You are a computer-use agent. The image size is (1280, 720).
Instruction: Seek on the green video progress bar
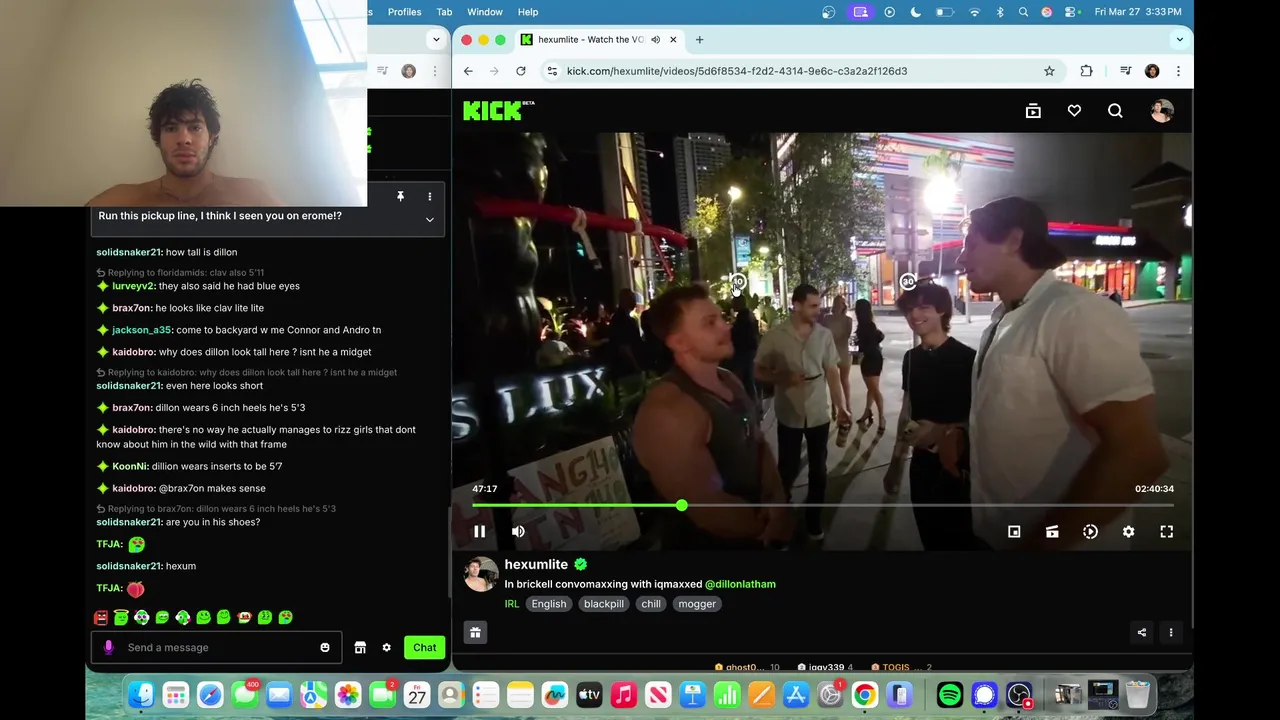[x=823, y=505]
